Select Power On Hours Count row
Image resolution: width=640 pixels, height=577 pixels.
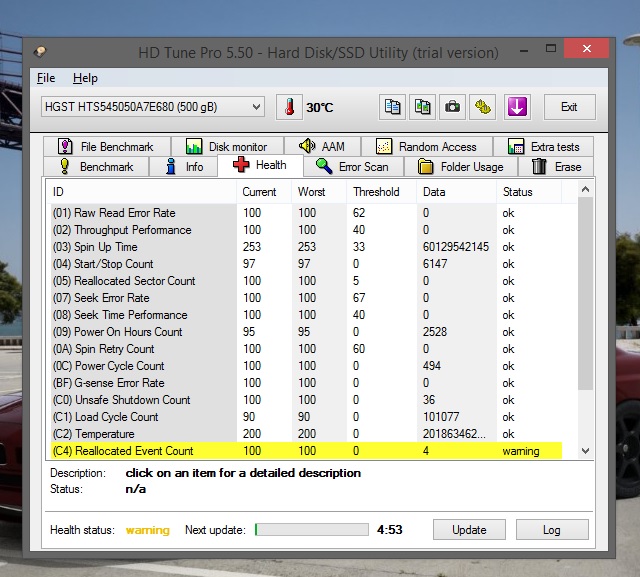[306, 332]
